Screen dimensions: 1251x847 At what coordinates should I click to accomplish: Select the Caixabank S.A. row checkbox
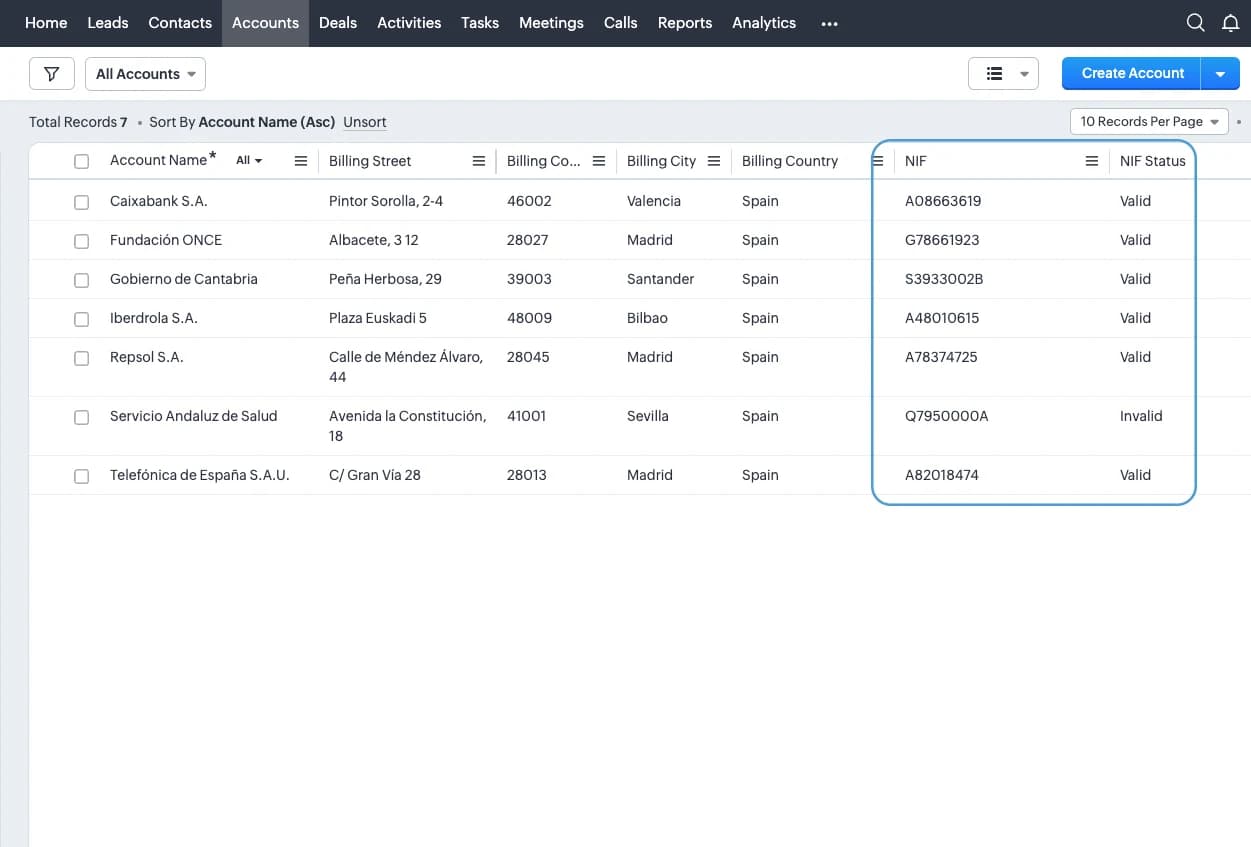point(82,202)
